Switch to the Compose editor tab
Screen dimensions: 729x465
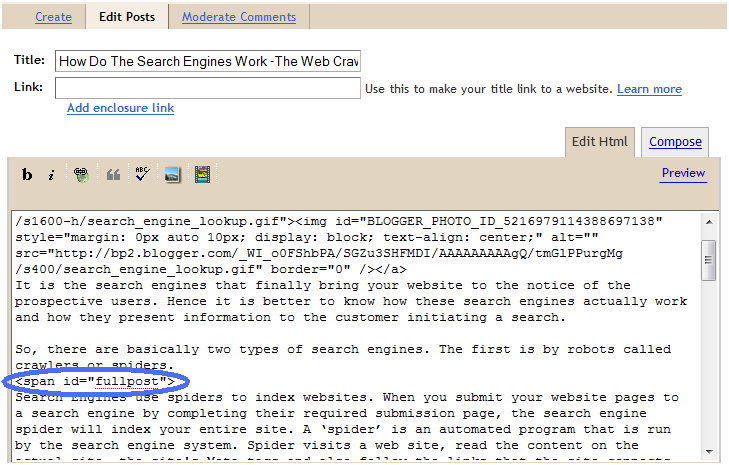pyautogui.click(x=675, y=142)
